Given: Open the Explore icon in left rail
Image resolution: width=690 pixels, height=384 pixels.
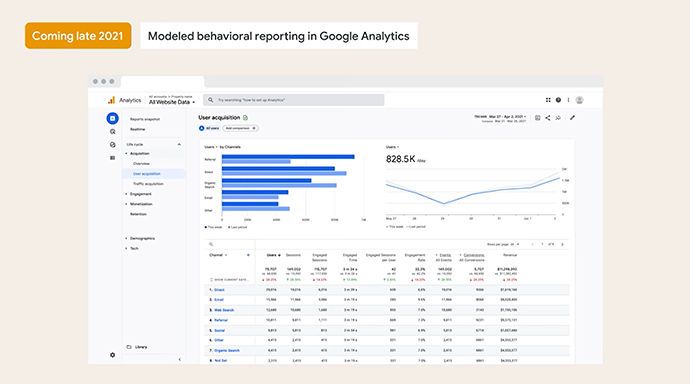Looking at the screenshot, I should (x=113, y=132).
